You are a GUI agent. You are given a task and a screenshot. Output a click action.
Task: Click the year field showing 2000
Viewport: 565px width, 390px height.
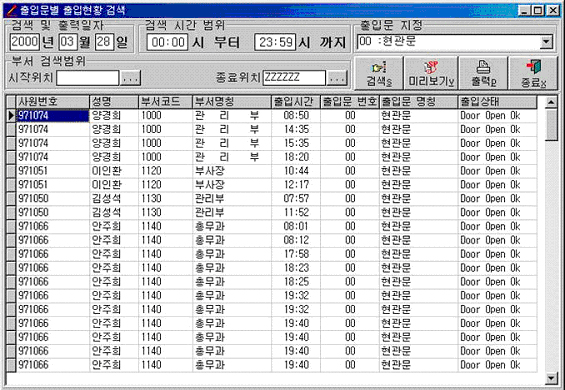[25, 42]
